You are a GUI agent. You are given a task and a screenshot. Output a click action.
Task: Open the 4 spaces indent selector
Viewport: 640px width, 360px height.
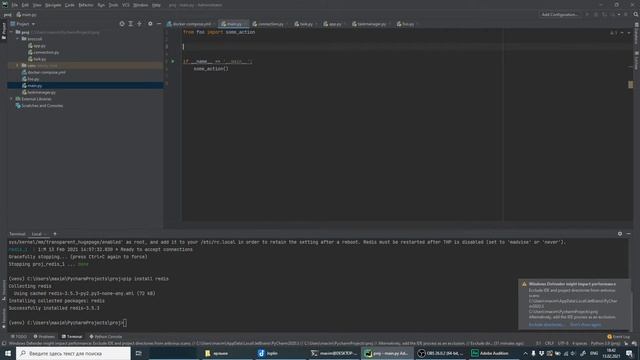tap(579, 343)
